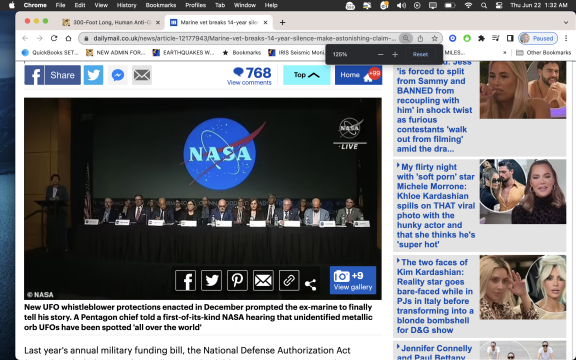Expand Other Bookmarks folder
The width and height of the screenshot is (576, 360).
(x=543, y=53)
